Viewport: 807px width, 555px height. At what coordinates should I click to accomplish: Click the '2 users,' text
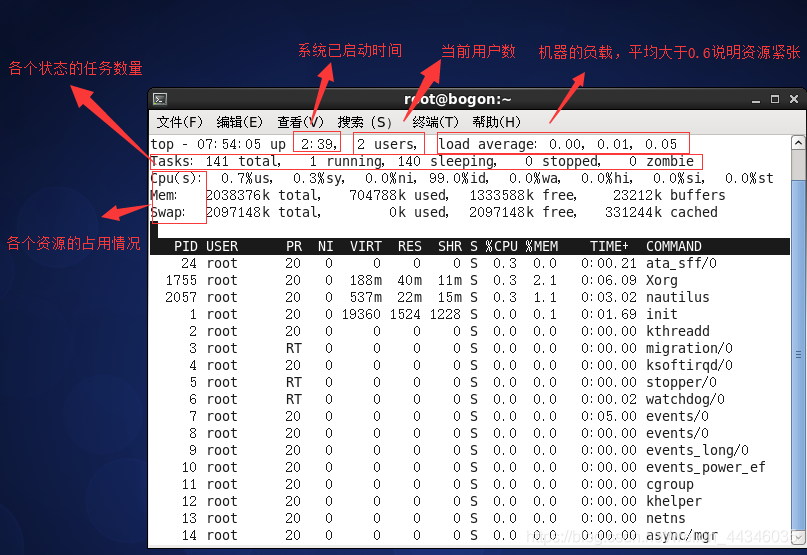pos(387,144)
